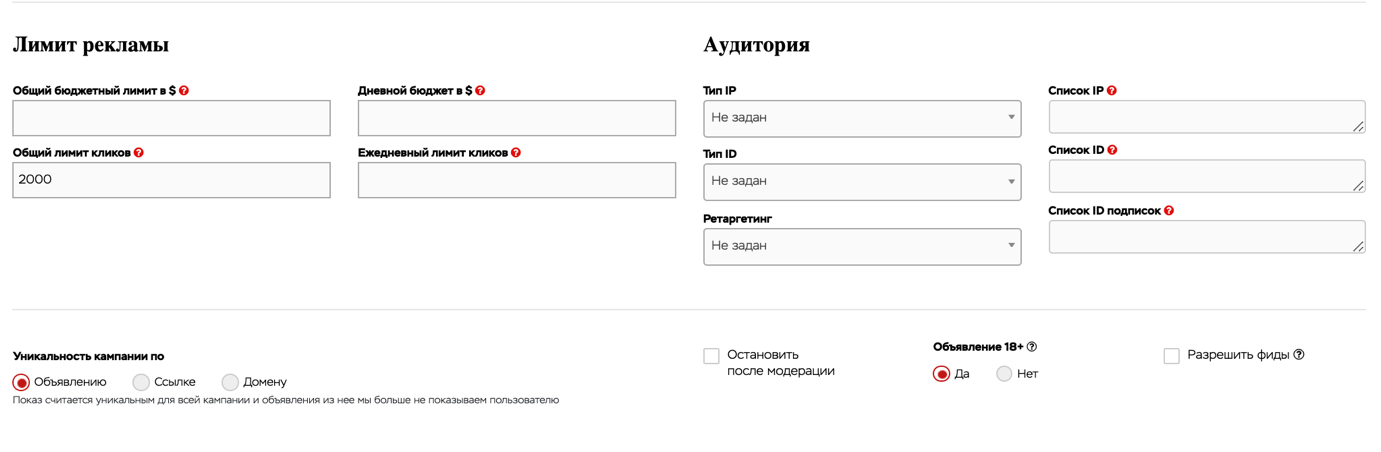The height and width of the screenshot is (452, 1381).
Task: Click help icon next to Список IP
Action: [1112, 91]
